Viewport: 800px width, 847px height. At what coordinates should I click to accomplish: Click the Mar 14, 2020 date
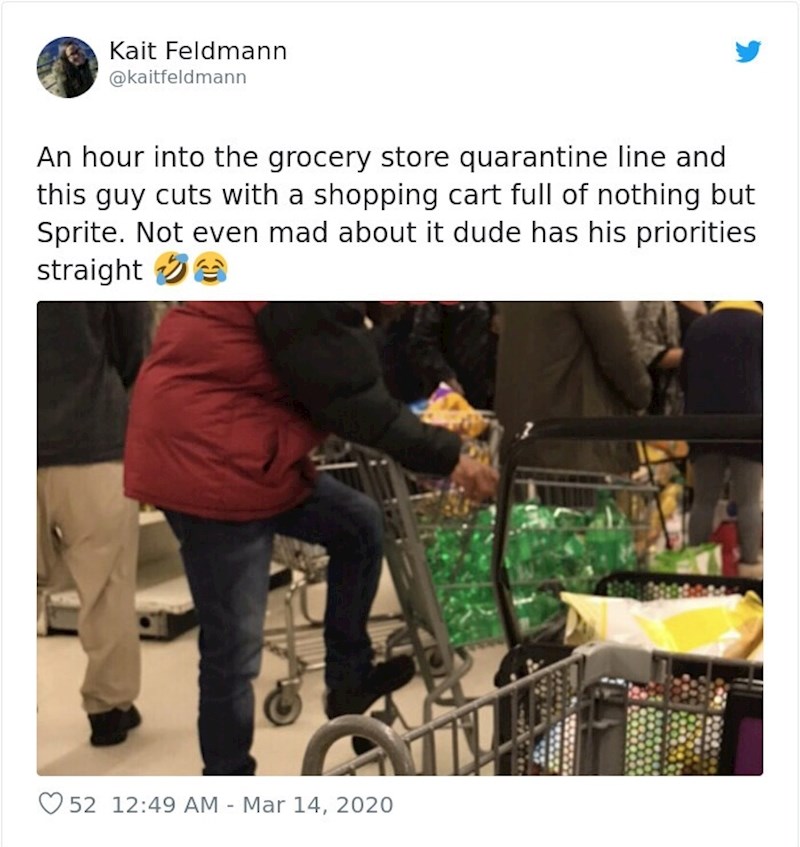pos(318,804)
